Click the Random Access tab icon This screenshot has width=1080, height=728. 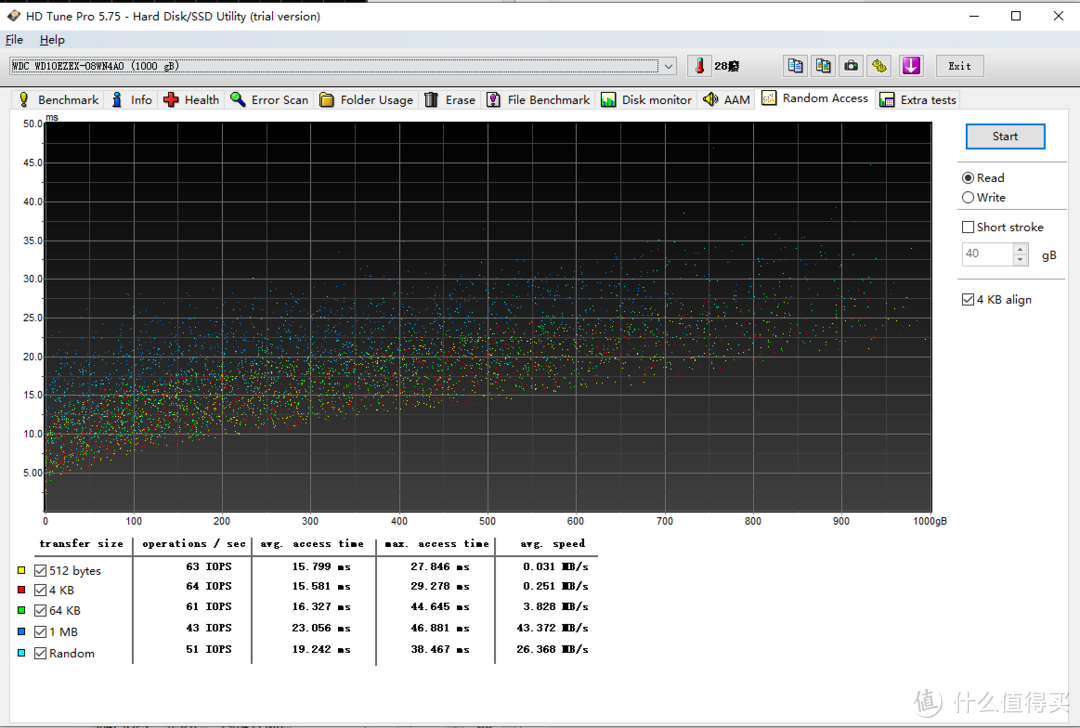pyautogui.click(x=769, y=98)
